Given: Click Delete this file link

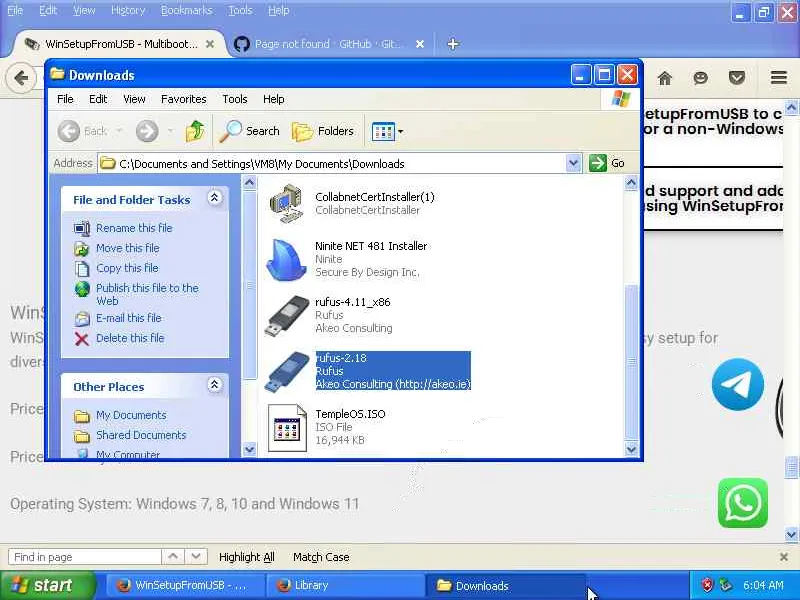Looking at the screenshot, I should point(130,338).
